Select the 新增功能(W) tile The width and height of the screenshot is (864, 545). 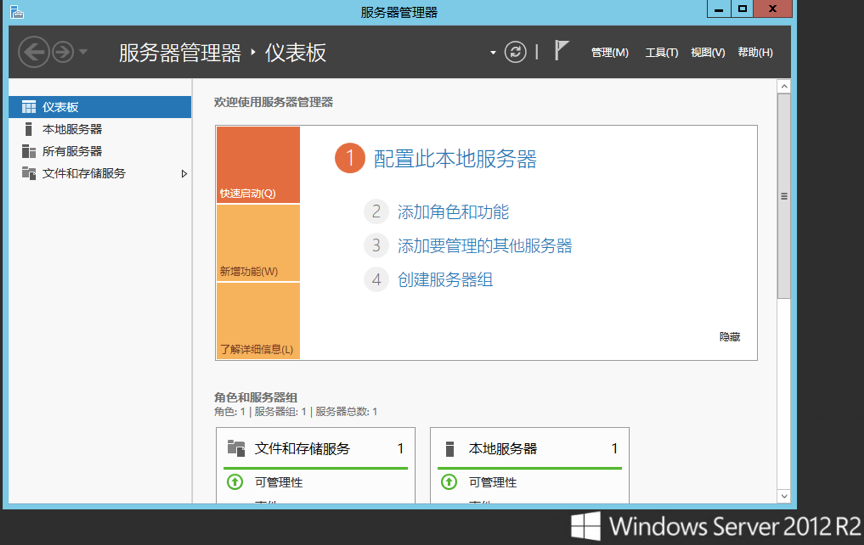point(258,243)
